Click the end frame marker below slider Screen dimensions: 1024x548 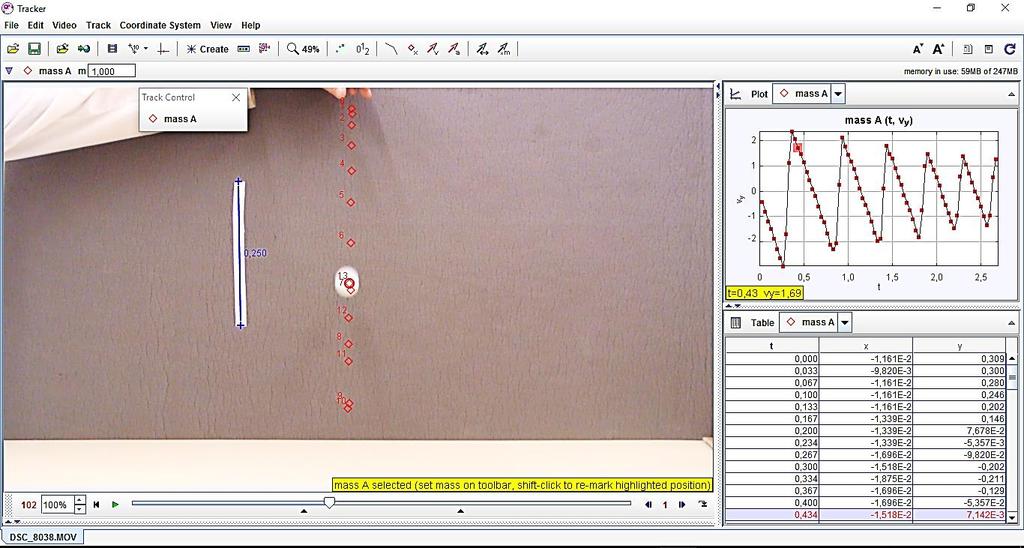pos(460,511)
